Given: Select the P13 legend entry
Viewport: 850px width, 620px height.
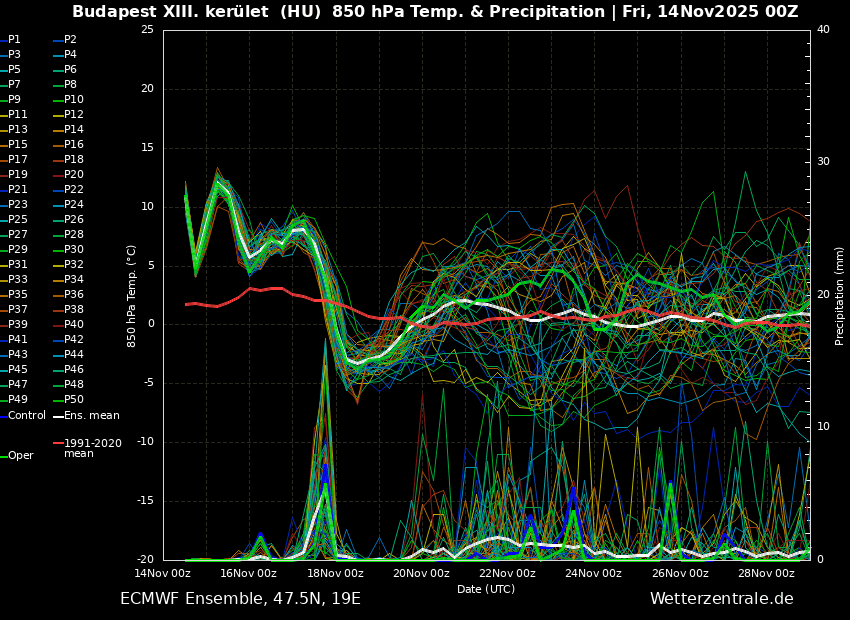Looking at the screenshot, I should pyautogui.click(x=18, y=130).
